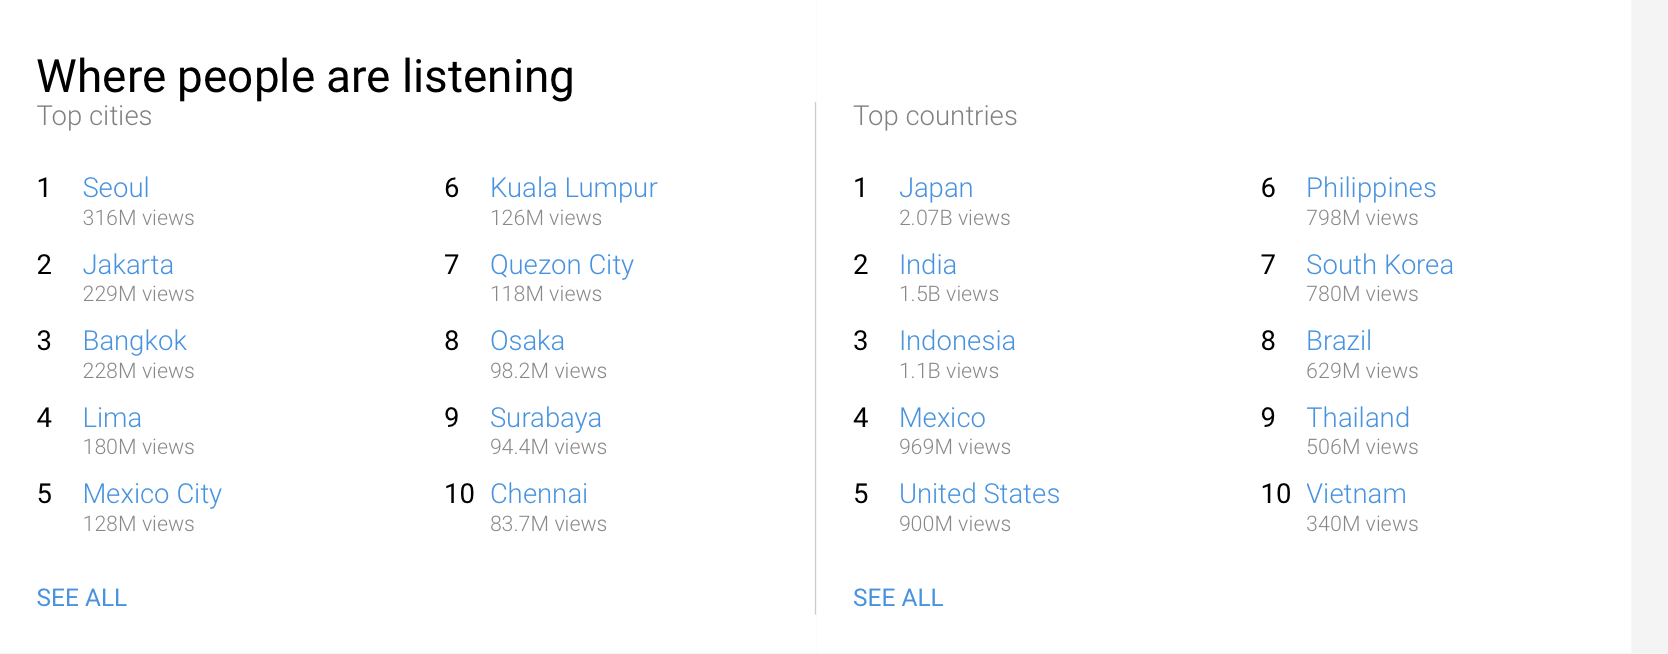Click the Chennai city link

tap(538, 494)
